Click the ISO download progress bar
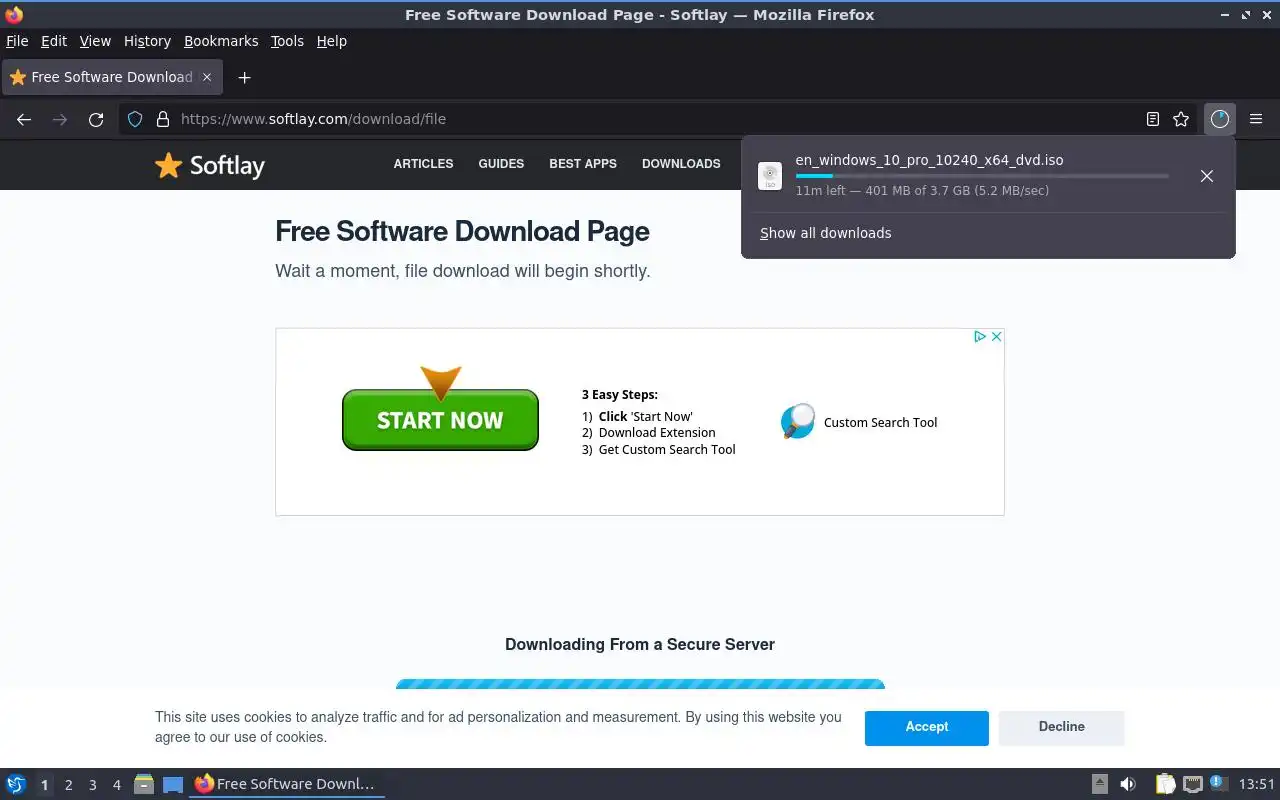Image resolution: width=1280 pixels, height=800 pixels. (x=982, y=176)
